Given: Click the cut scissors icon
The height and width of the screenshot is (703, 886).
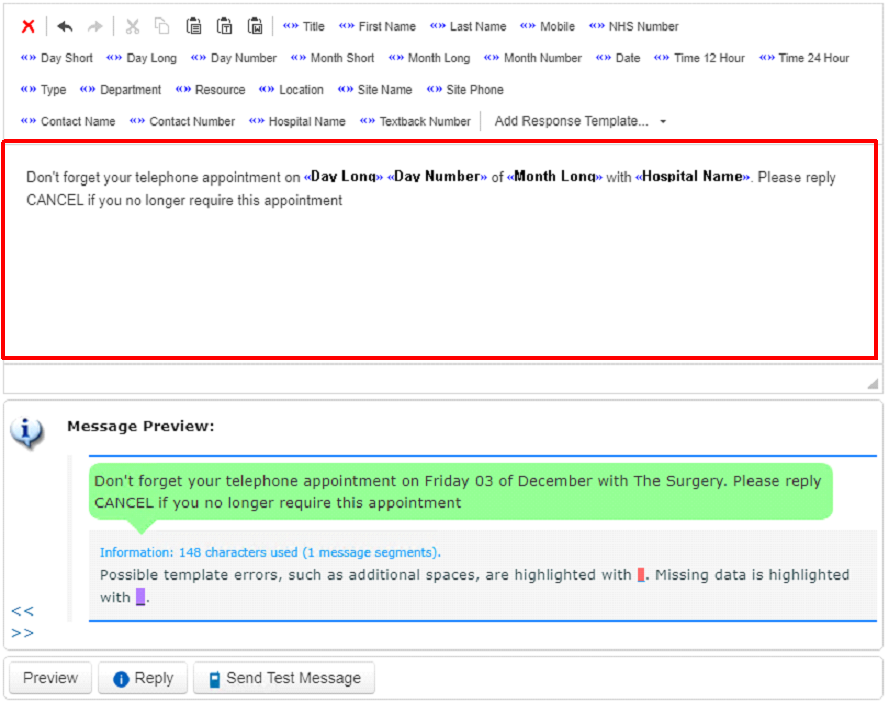Looking at the screenshot, I should (132, 27).
